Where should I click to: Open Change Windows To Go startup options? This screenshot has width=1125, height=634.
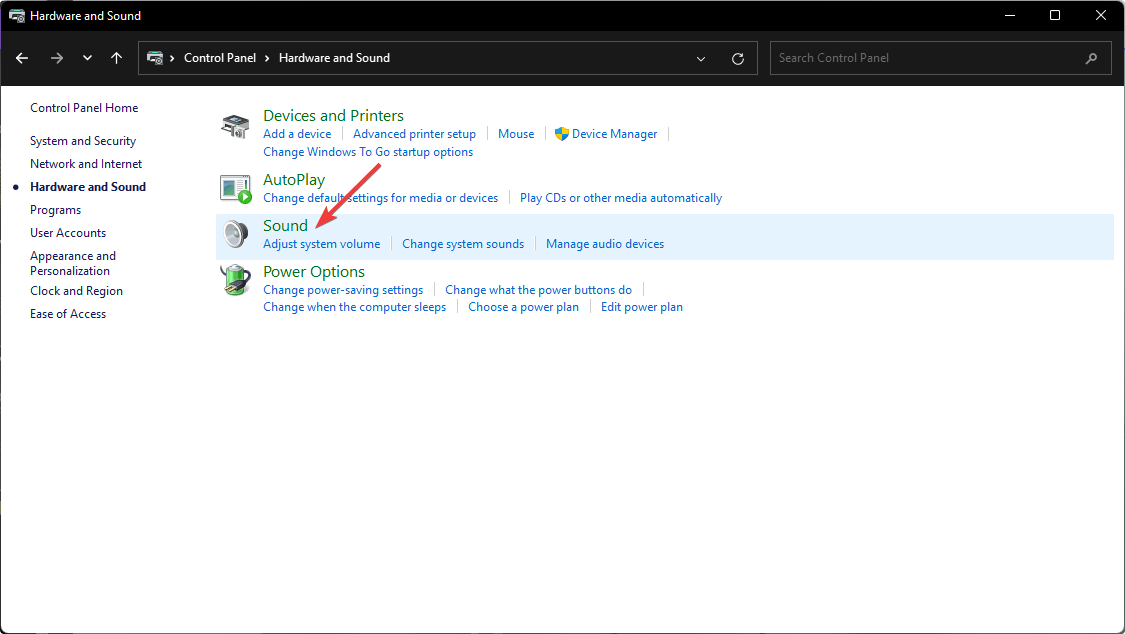tap(368, 152)
